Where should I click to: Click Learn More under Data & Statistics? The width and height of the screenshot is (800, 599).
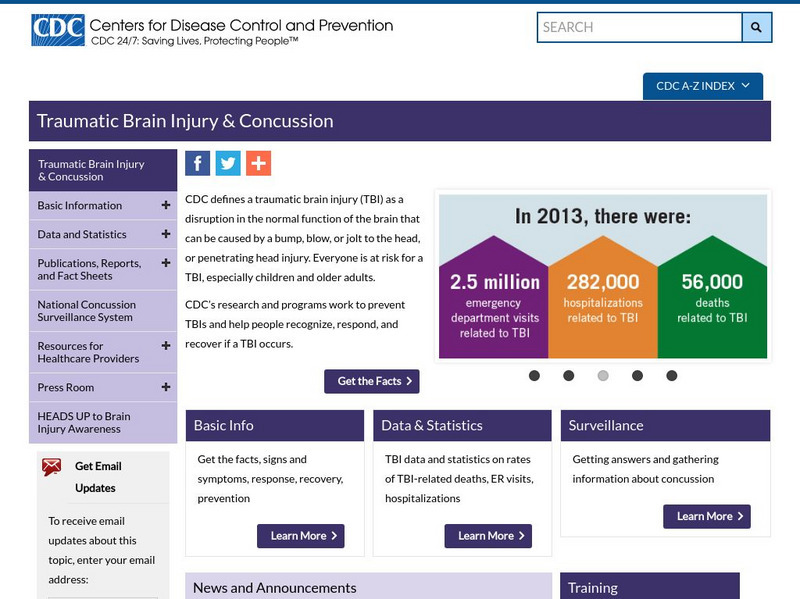pyautogui.click(x=489, y=536)
